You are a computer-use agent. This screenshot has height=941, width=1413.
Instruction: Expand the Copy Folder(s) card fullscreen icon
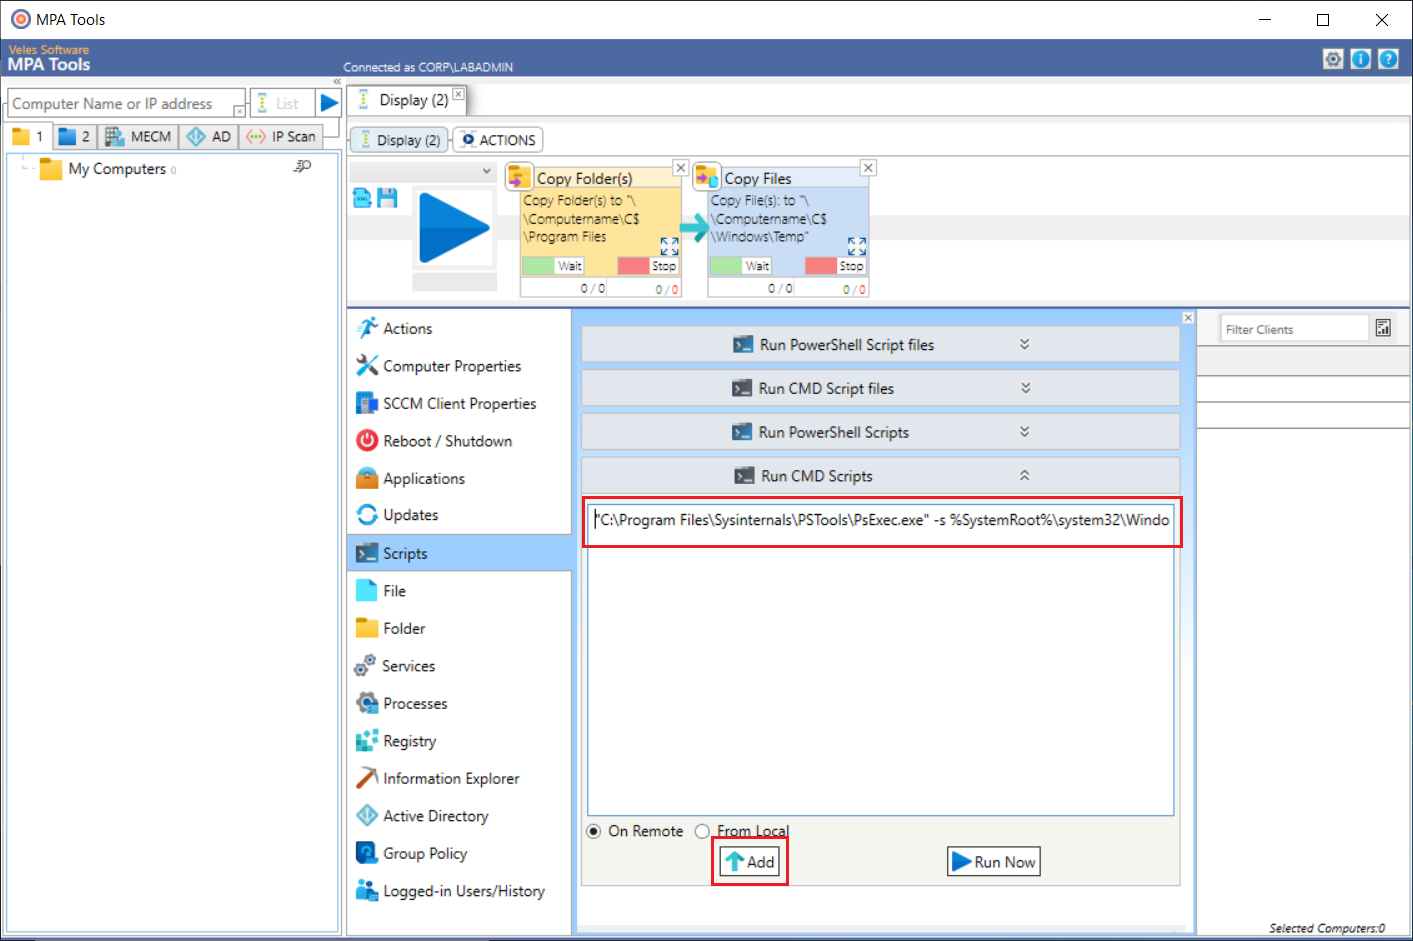[x=669, y=246]
